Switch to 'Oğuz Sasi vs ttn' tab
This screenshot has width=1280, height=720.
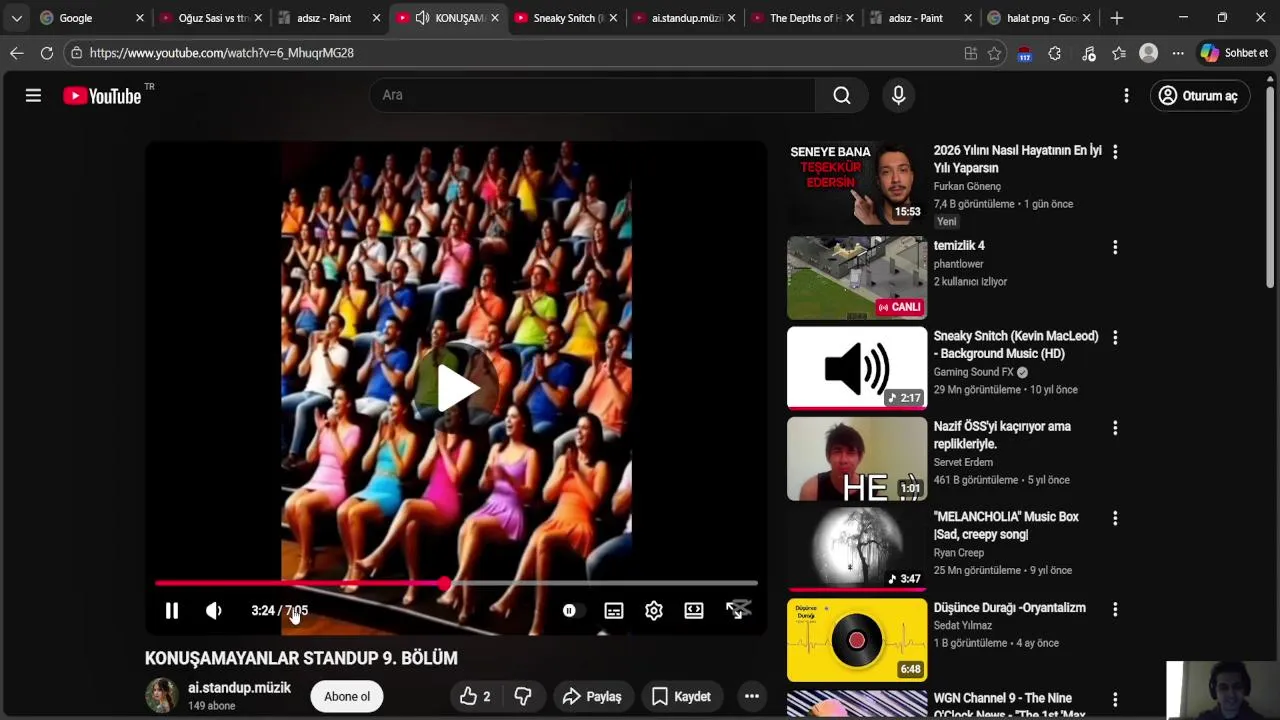[205, 18]
